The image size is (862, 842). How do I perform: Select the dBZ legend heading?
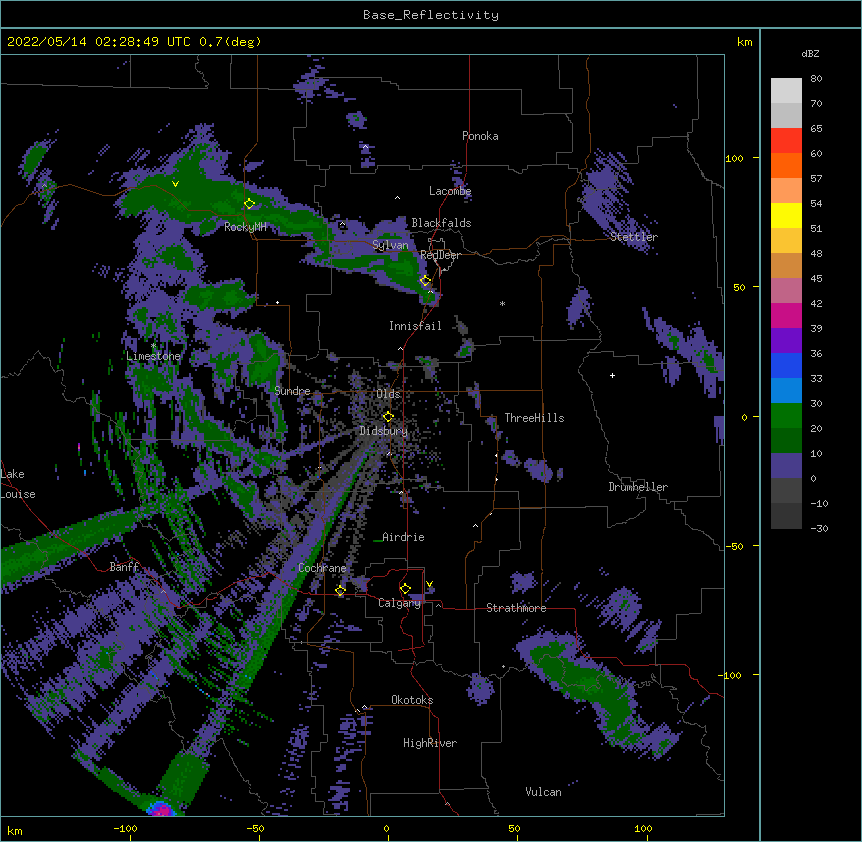tap(810, 54)
